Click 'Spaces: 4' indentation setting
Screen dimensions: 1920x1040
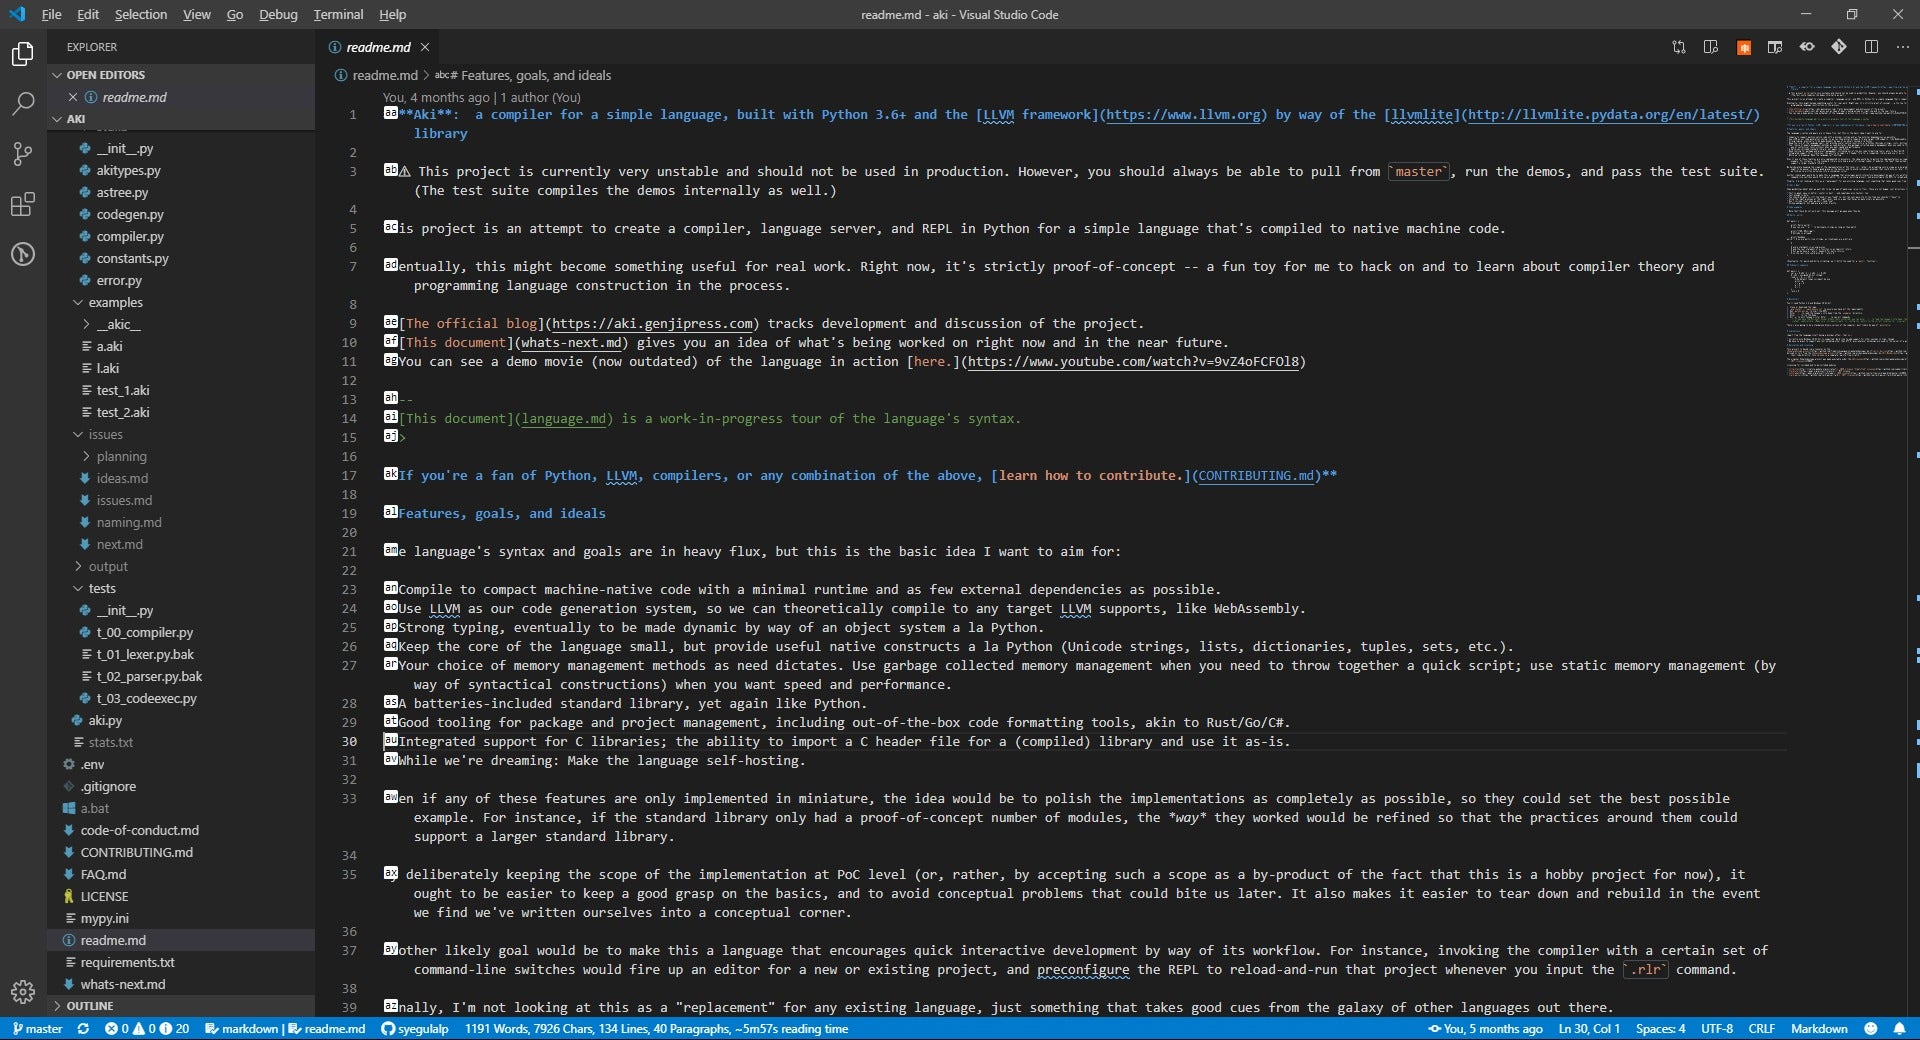pyautogui.click(x=1660, y=1029)
